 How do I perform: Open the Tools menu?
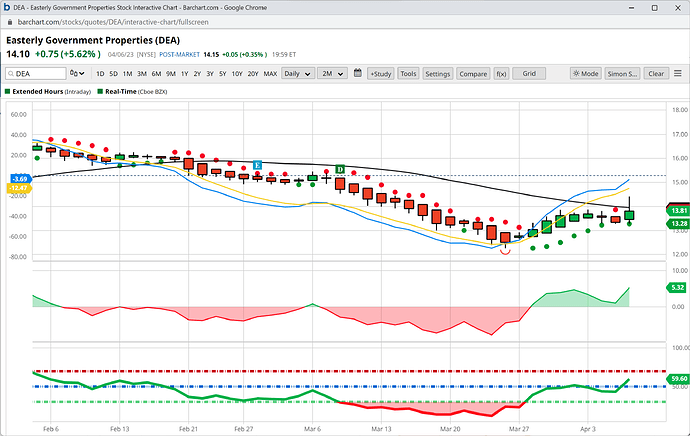408,73
